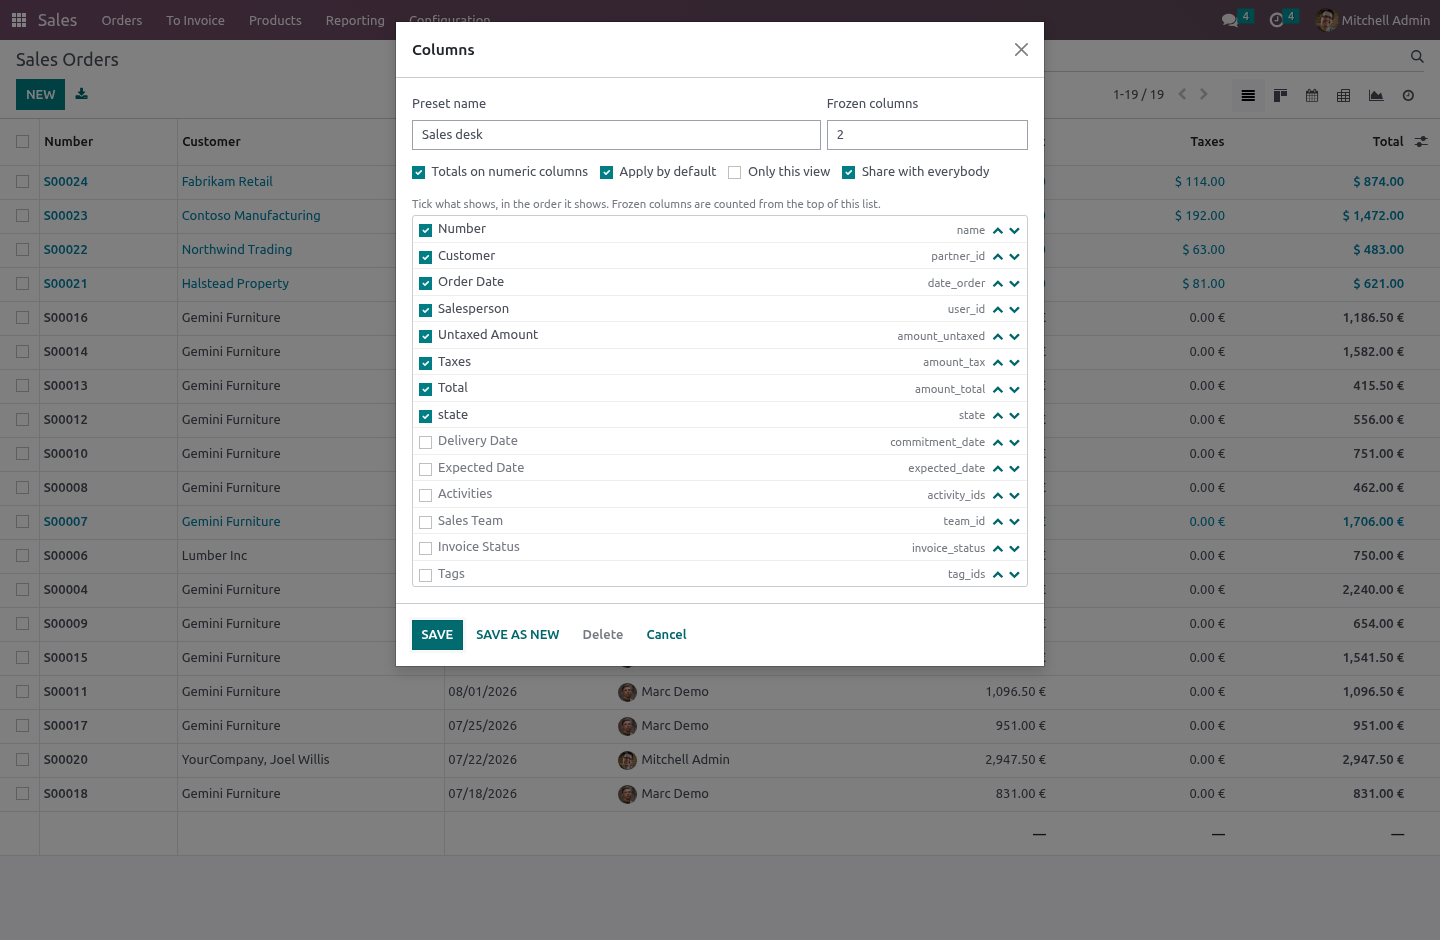Move Number column down
This screenshot has width=1440, height=940.
pos(1015,230)
